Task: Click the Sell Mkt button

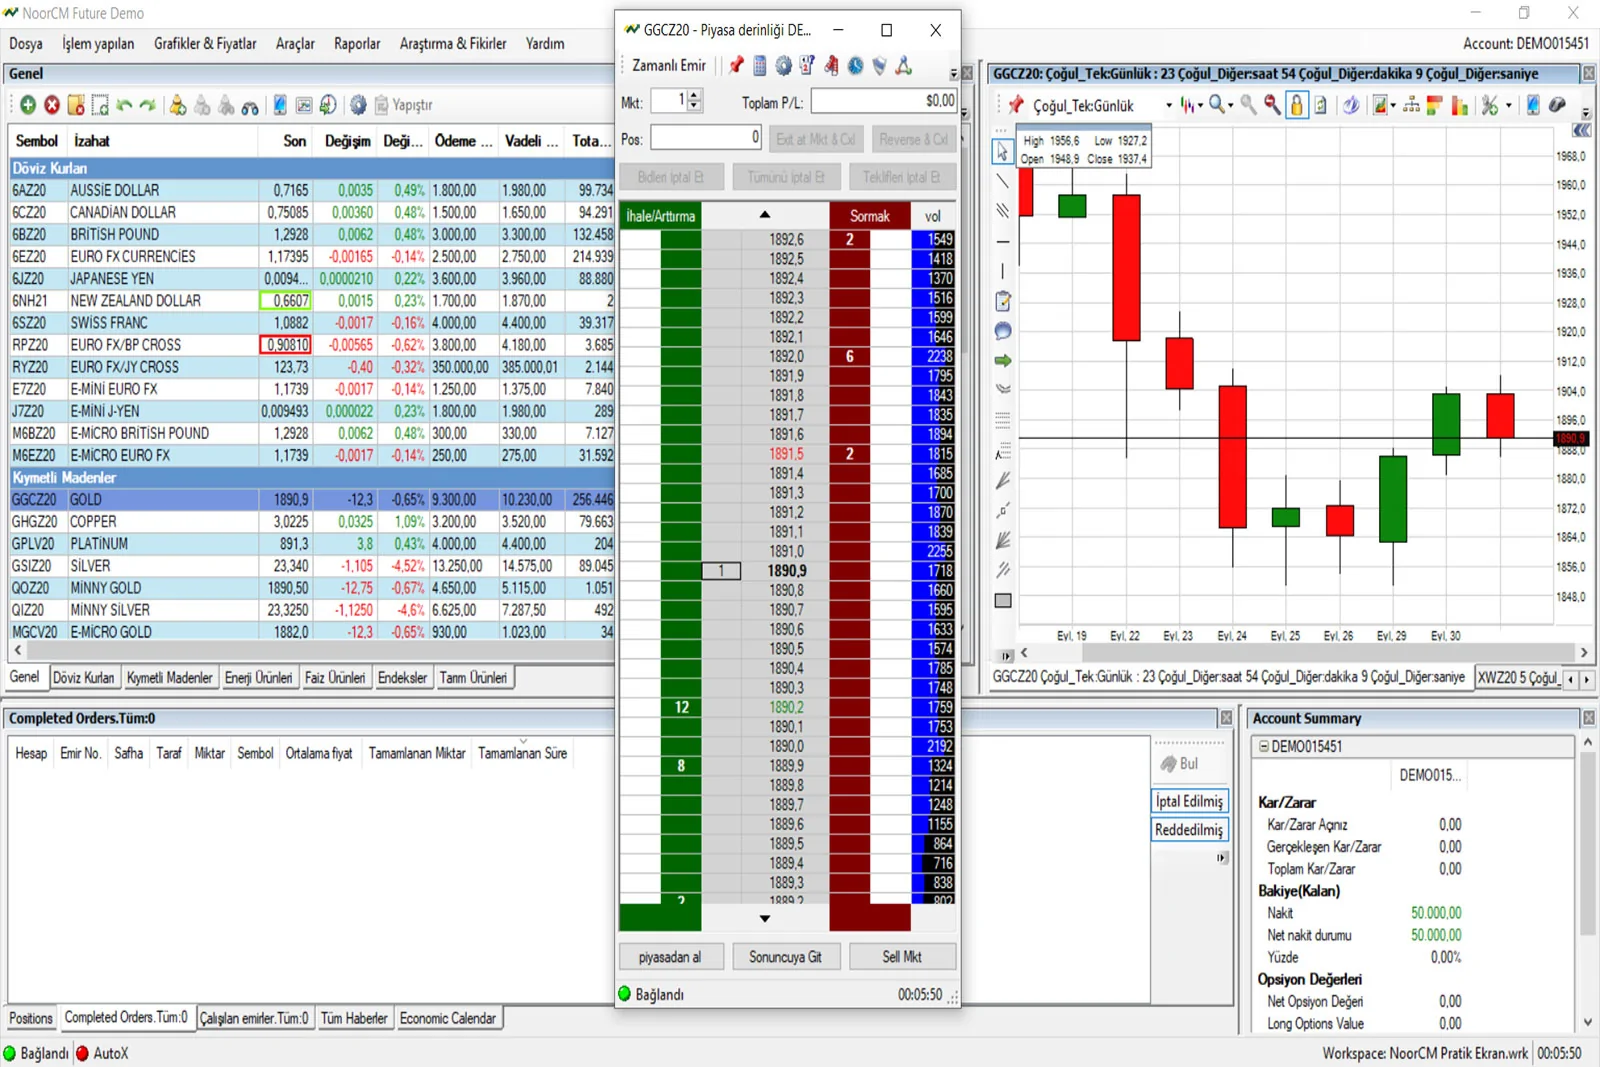Action: (x=902, y=957)
